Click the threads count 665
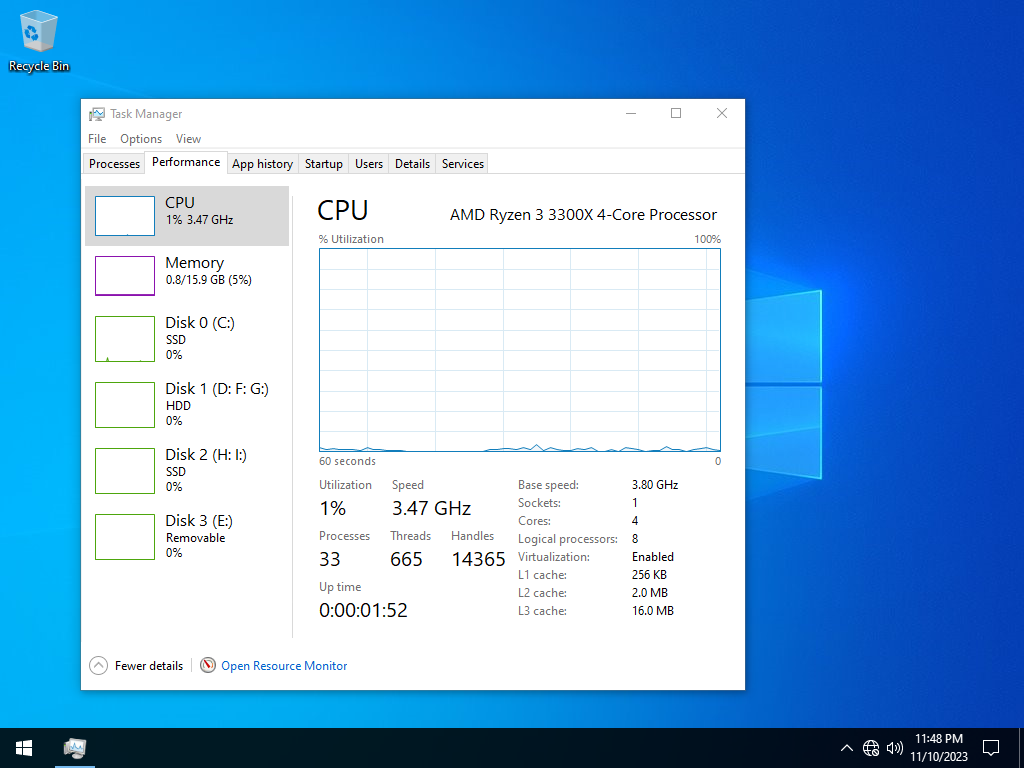The height and width of the screenshot is (768, 1024). click(x=406, y=559)
